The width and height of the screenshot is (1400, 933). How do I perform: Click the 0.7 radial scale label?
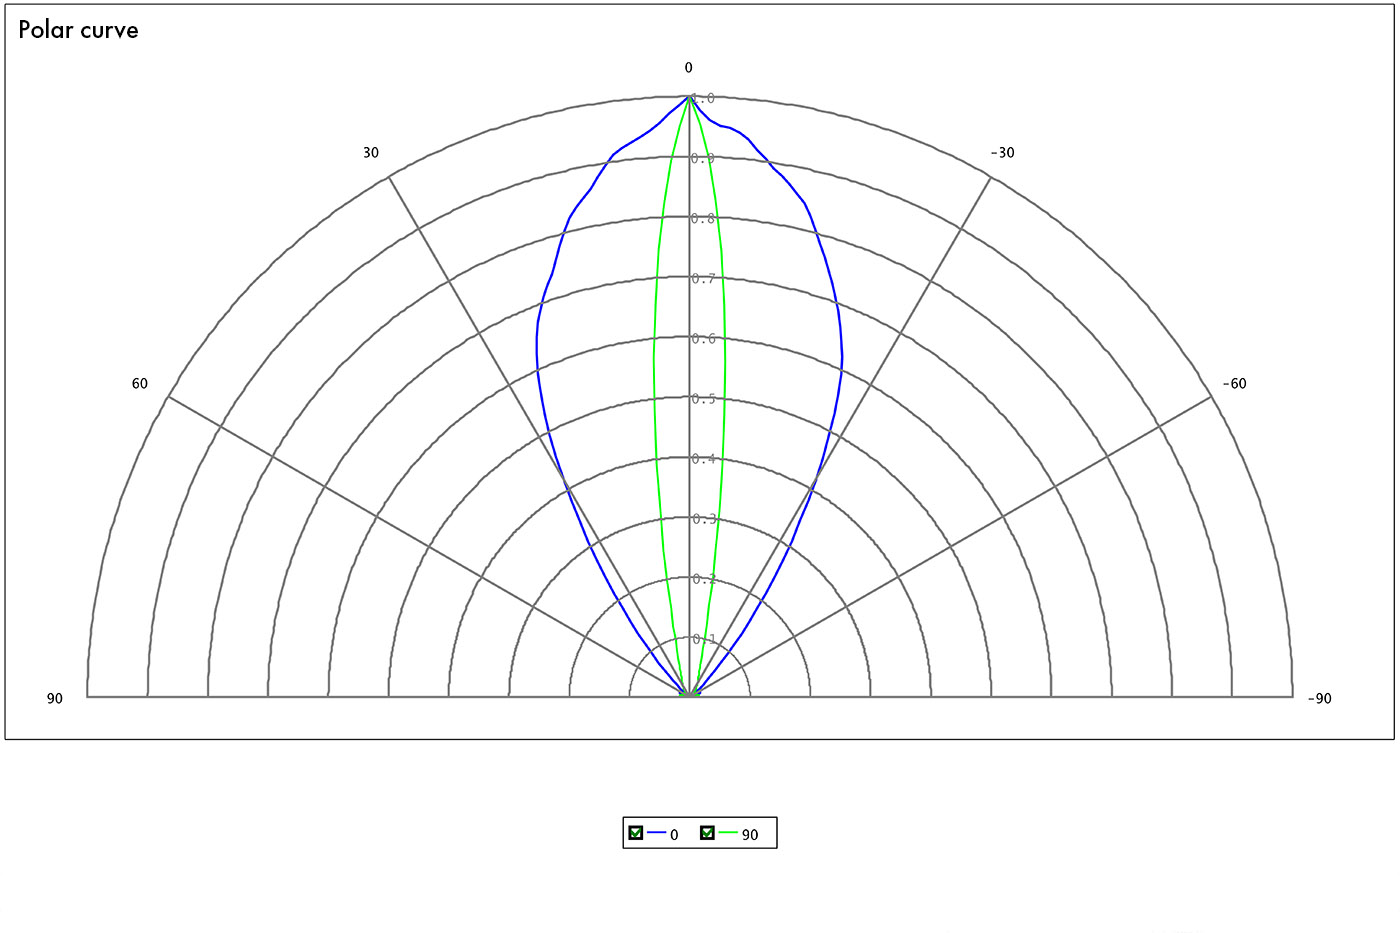coord(704,279)
